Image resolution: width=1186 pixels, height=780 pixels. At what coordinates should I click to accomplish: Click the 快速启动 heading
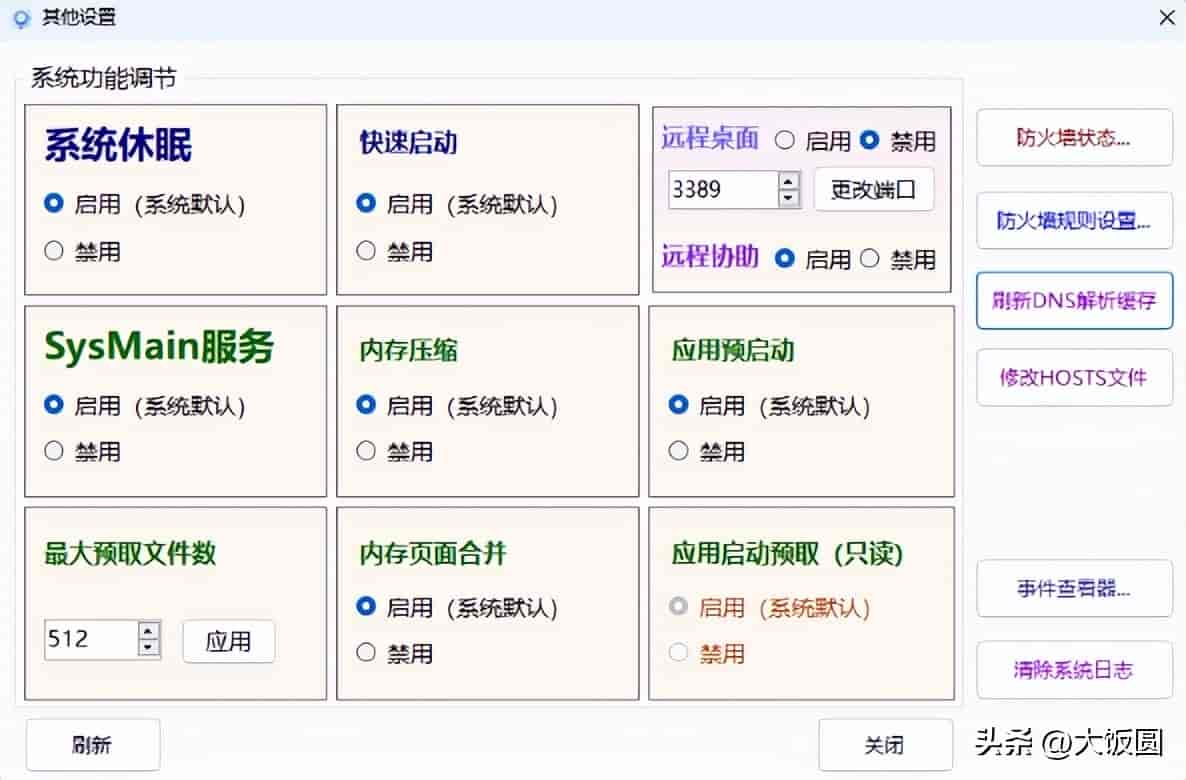(x=408, y=142)
